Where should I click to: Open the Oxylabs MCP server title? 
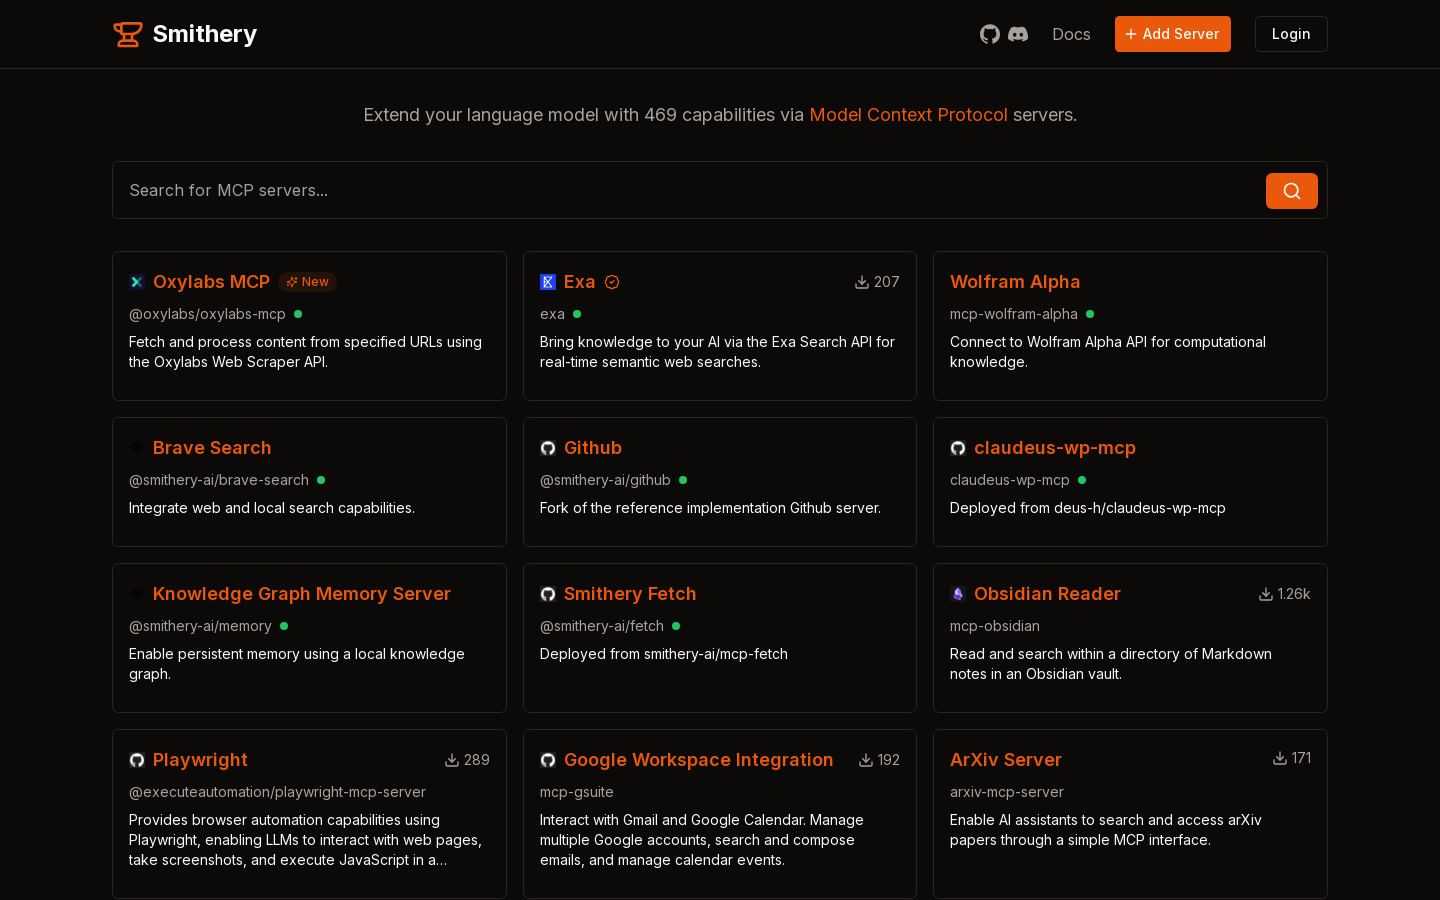[211, 282]
